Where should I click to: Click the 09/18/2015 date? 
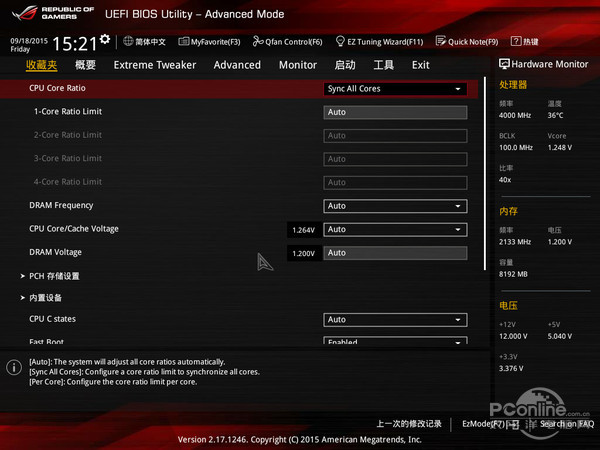pyautogui.click(x=29, y=41)
